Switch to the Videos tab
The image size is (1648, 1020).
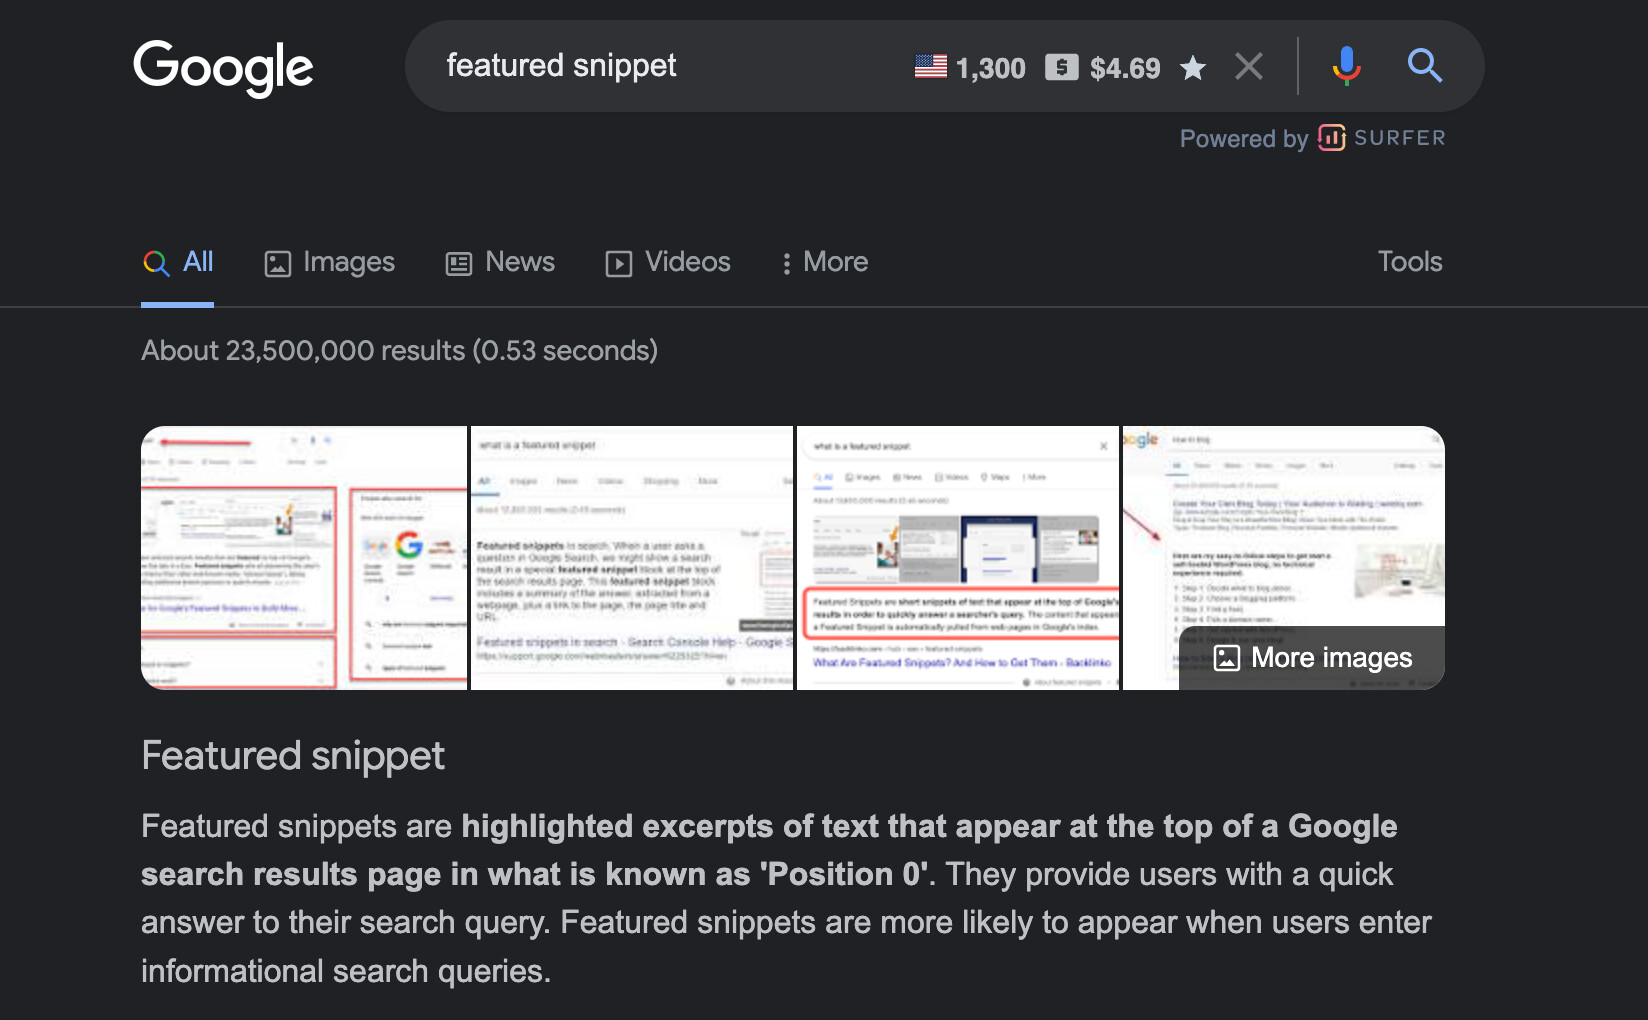(x=668, y=262)
